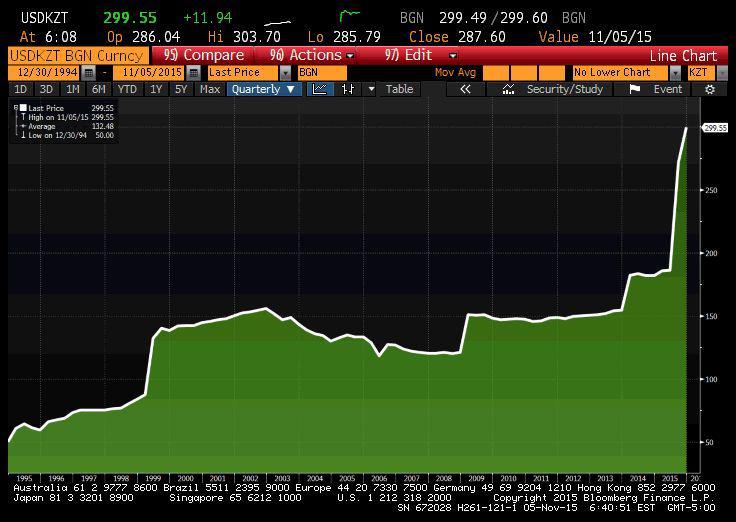This screenshot has width=736, height=522.
Task: Switch to the bar chart type icon
Action: click(x=348, y=89)
